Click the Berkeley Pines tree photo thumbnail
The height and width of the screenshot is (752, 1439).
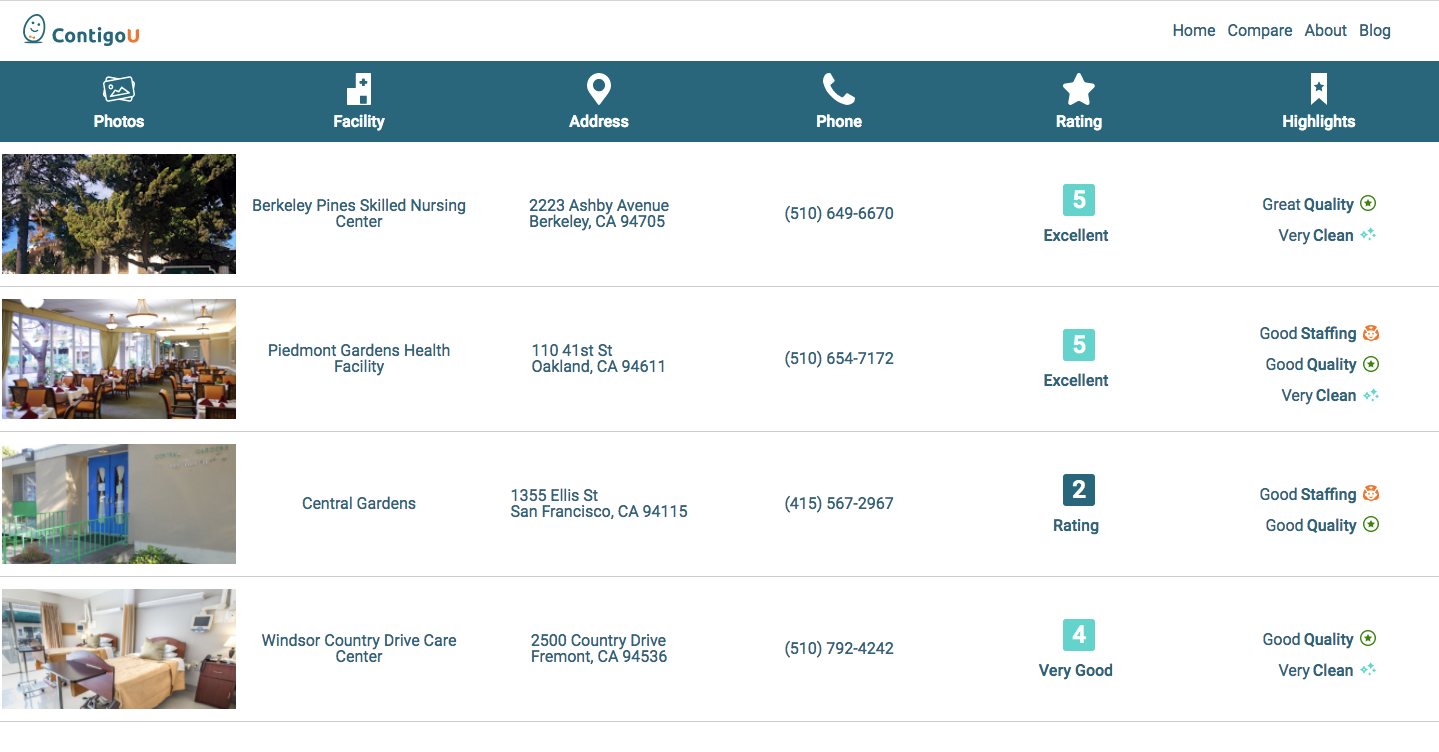coord(119,214)
